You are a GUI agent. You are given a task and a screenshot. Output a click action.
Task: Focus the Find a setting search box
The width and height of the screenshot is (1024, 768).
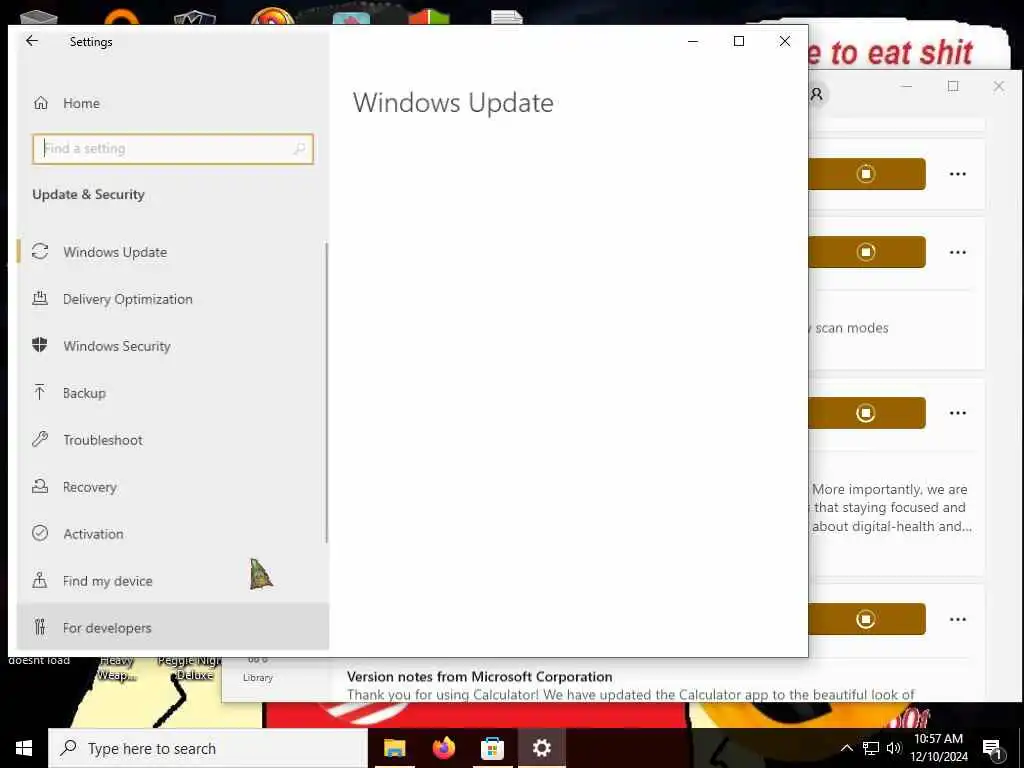tap(172, 149)
